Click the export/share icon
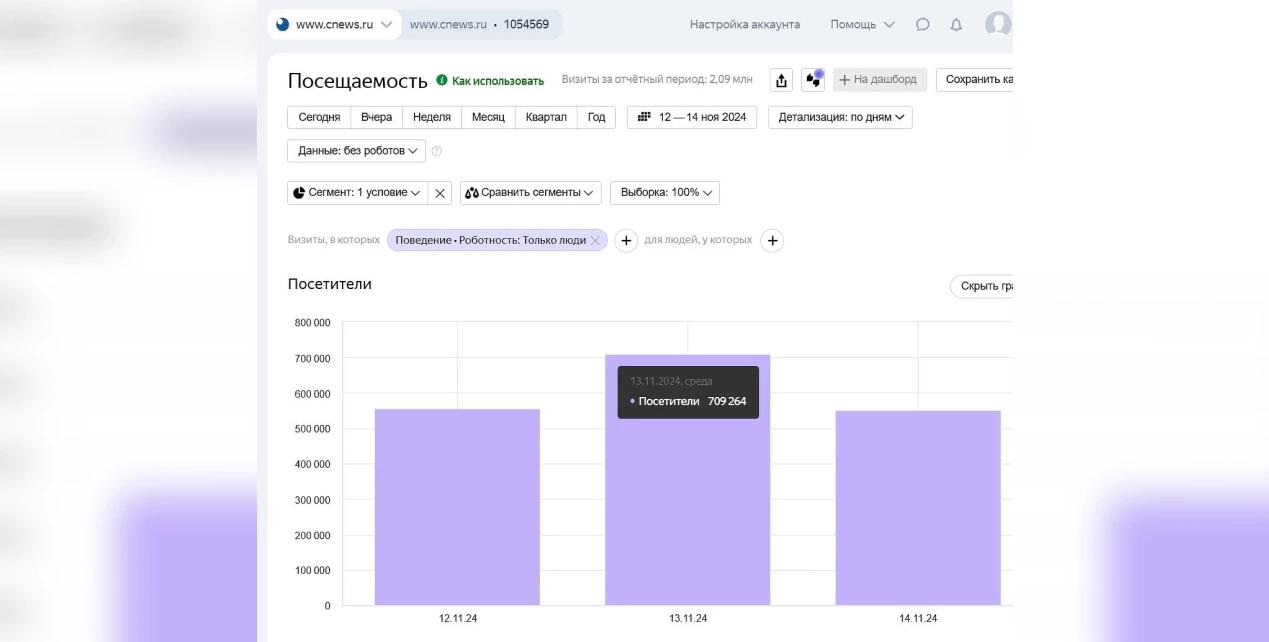Viewport: 1269px width, 642px height. (781, 80)
